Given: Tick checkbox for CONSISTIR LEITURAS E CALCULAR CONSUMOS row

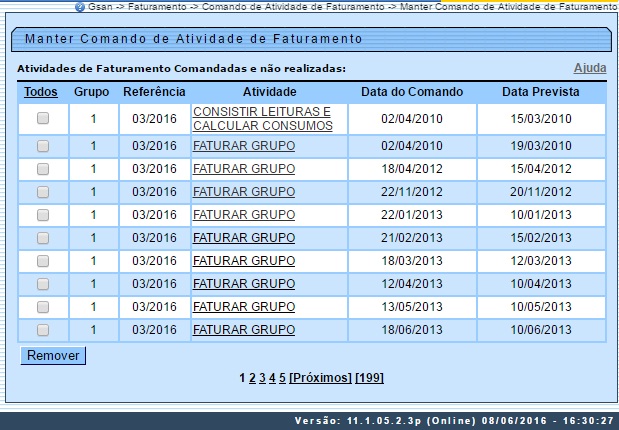Looking at the screenshot, I should (43, 118).
